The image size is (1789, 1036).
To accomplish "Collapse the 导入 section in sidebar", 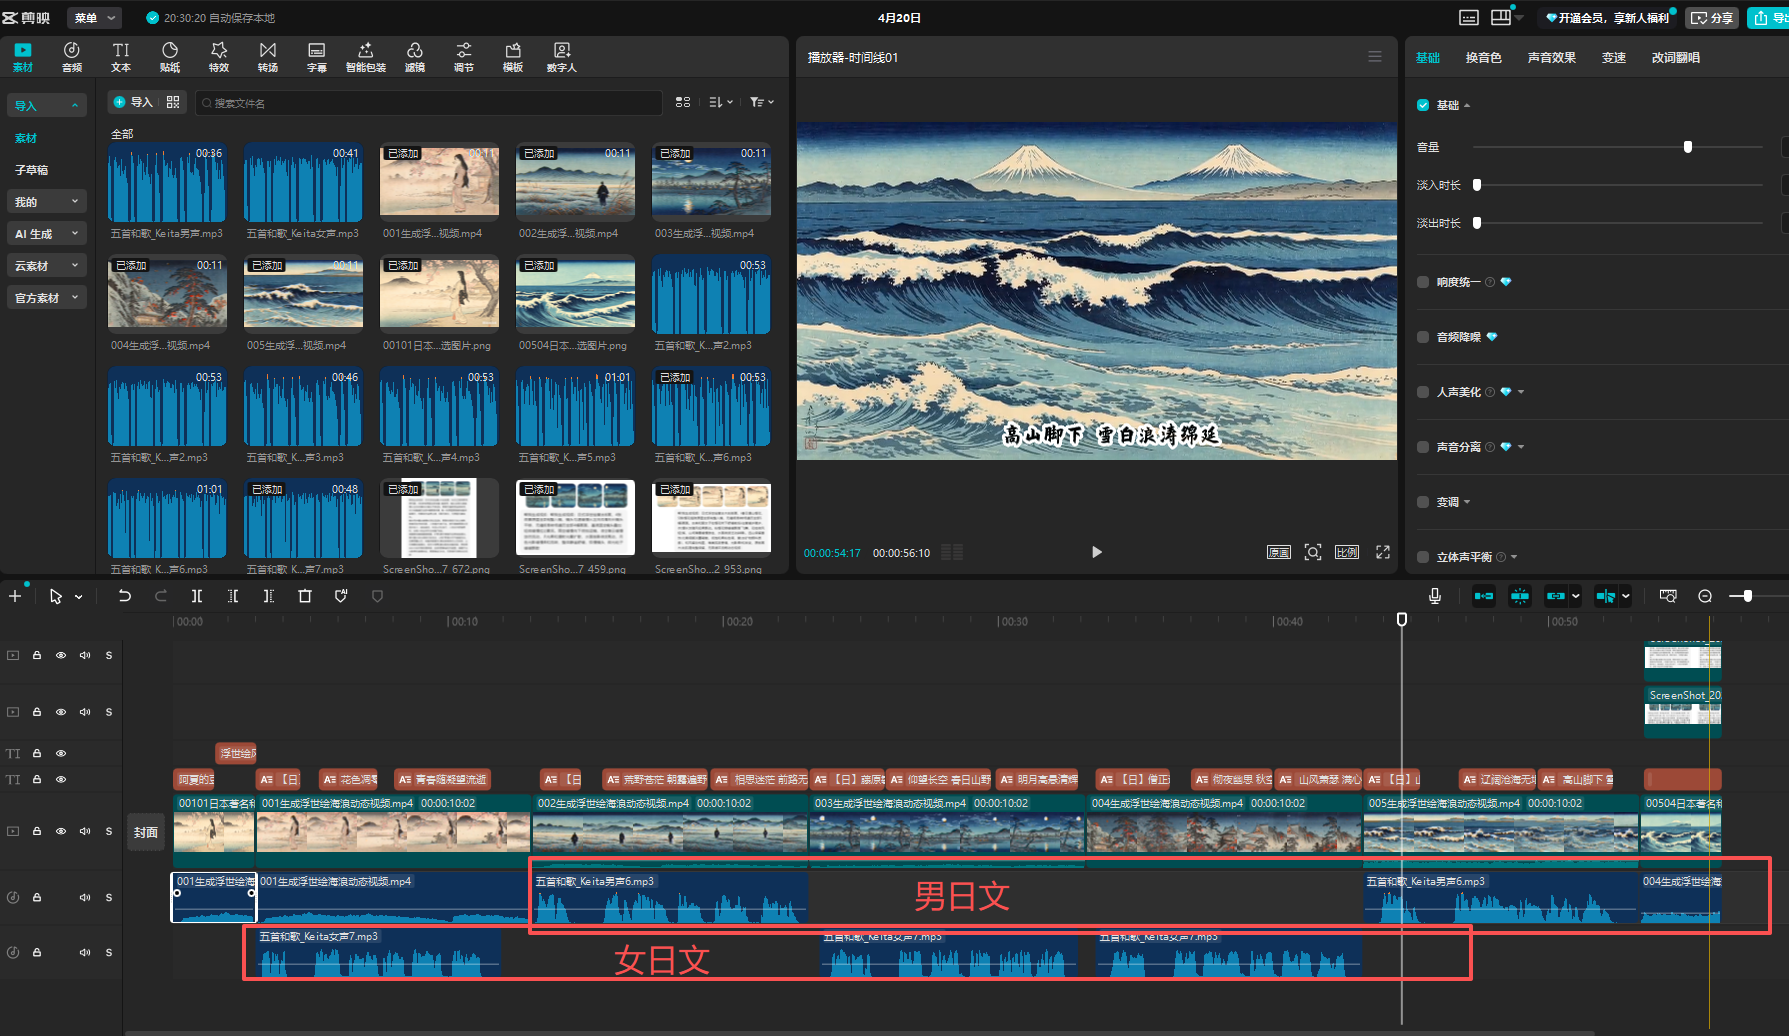I will point(46,105).
